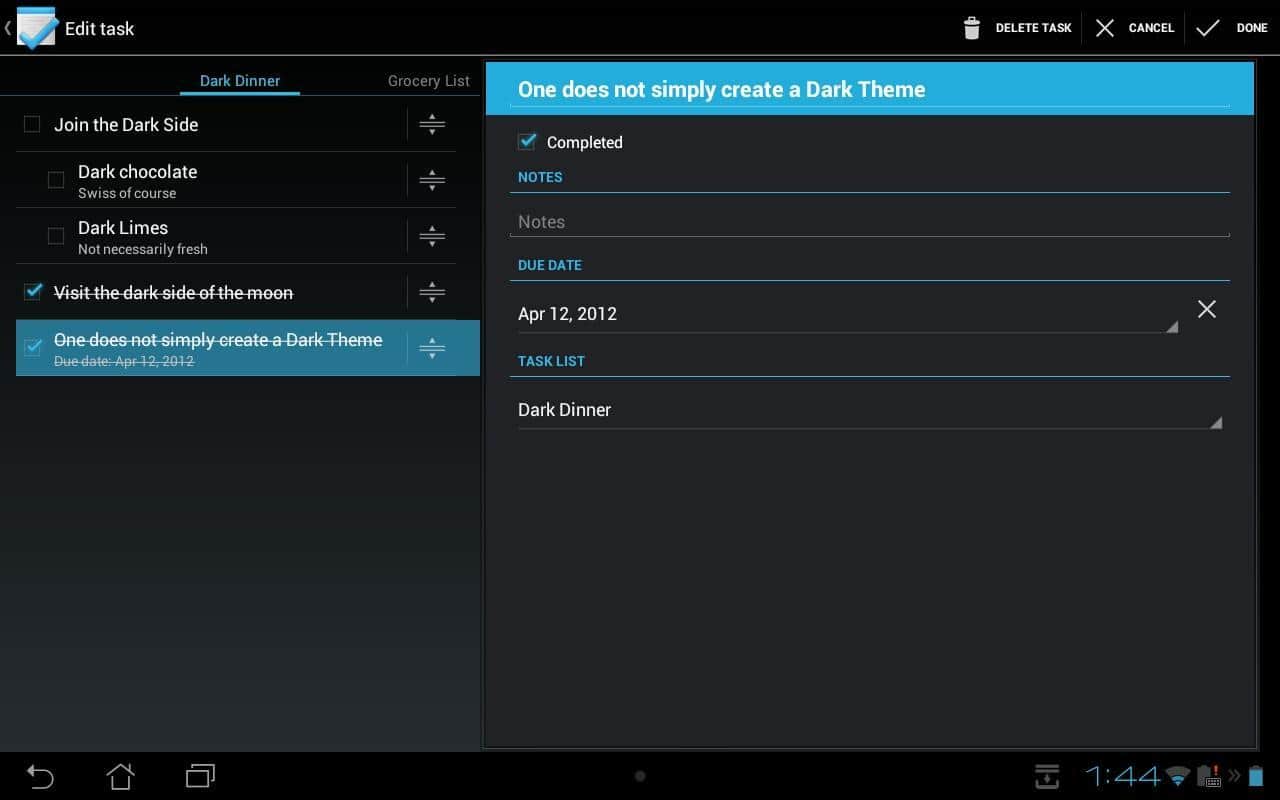Viewport: 1280px width, 800px height.
Task: Tap the app checkmark icon to go back
Action: tap(36, 28)
